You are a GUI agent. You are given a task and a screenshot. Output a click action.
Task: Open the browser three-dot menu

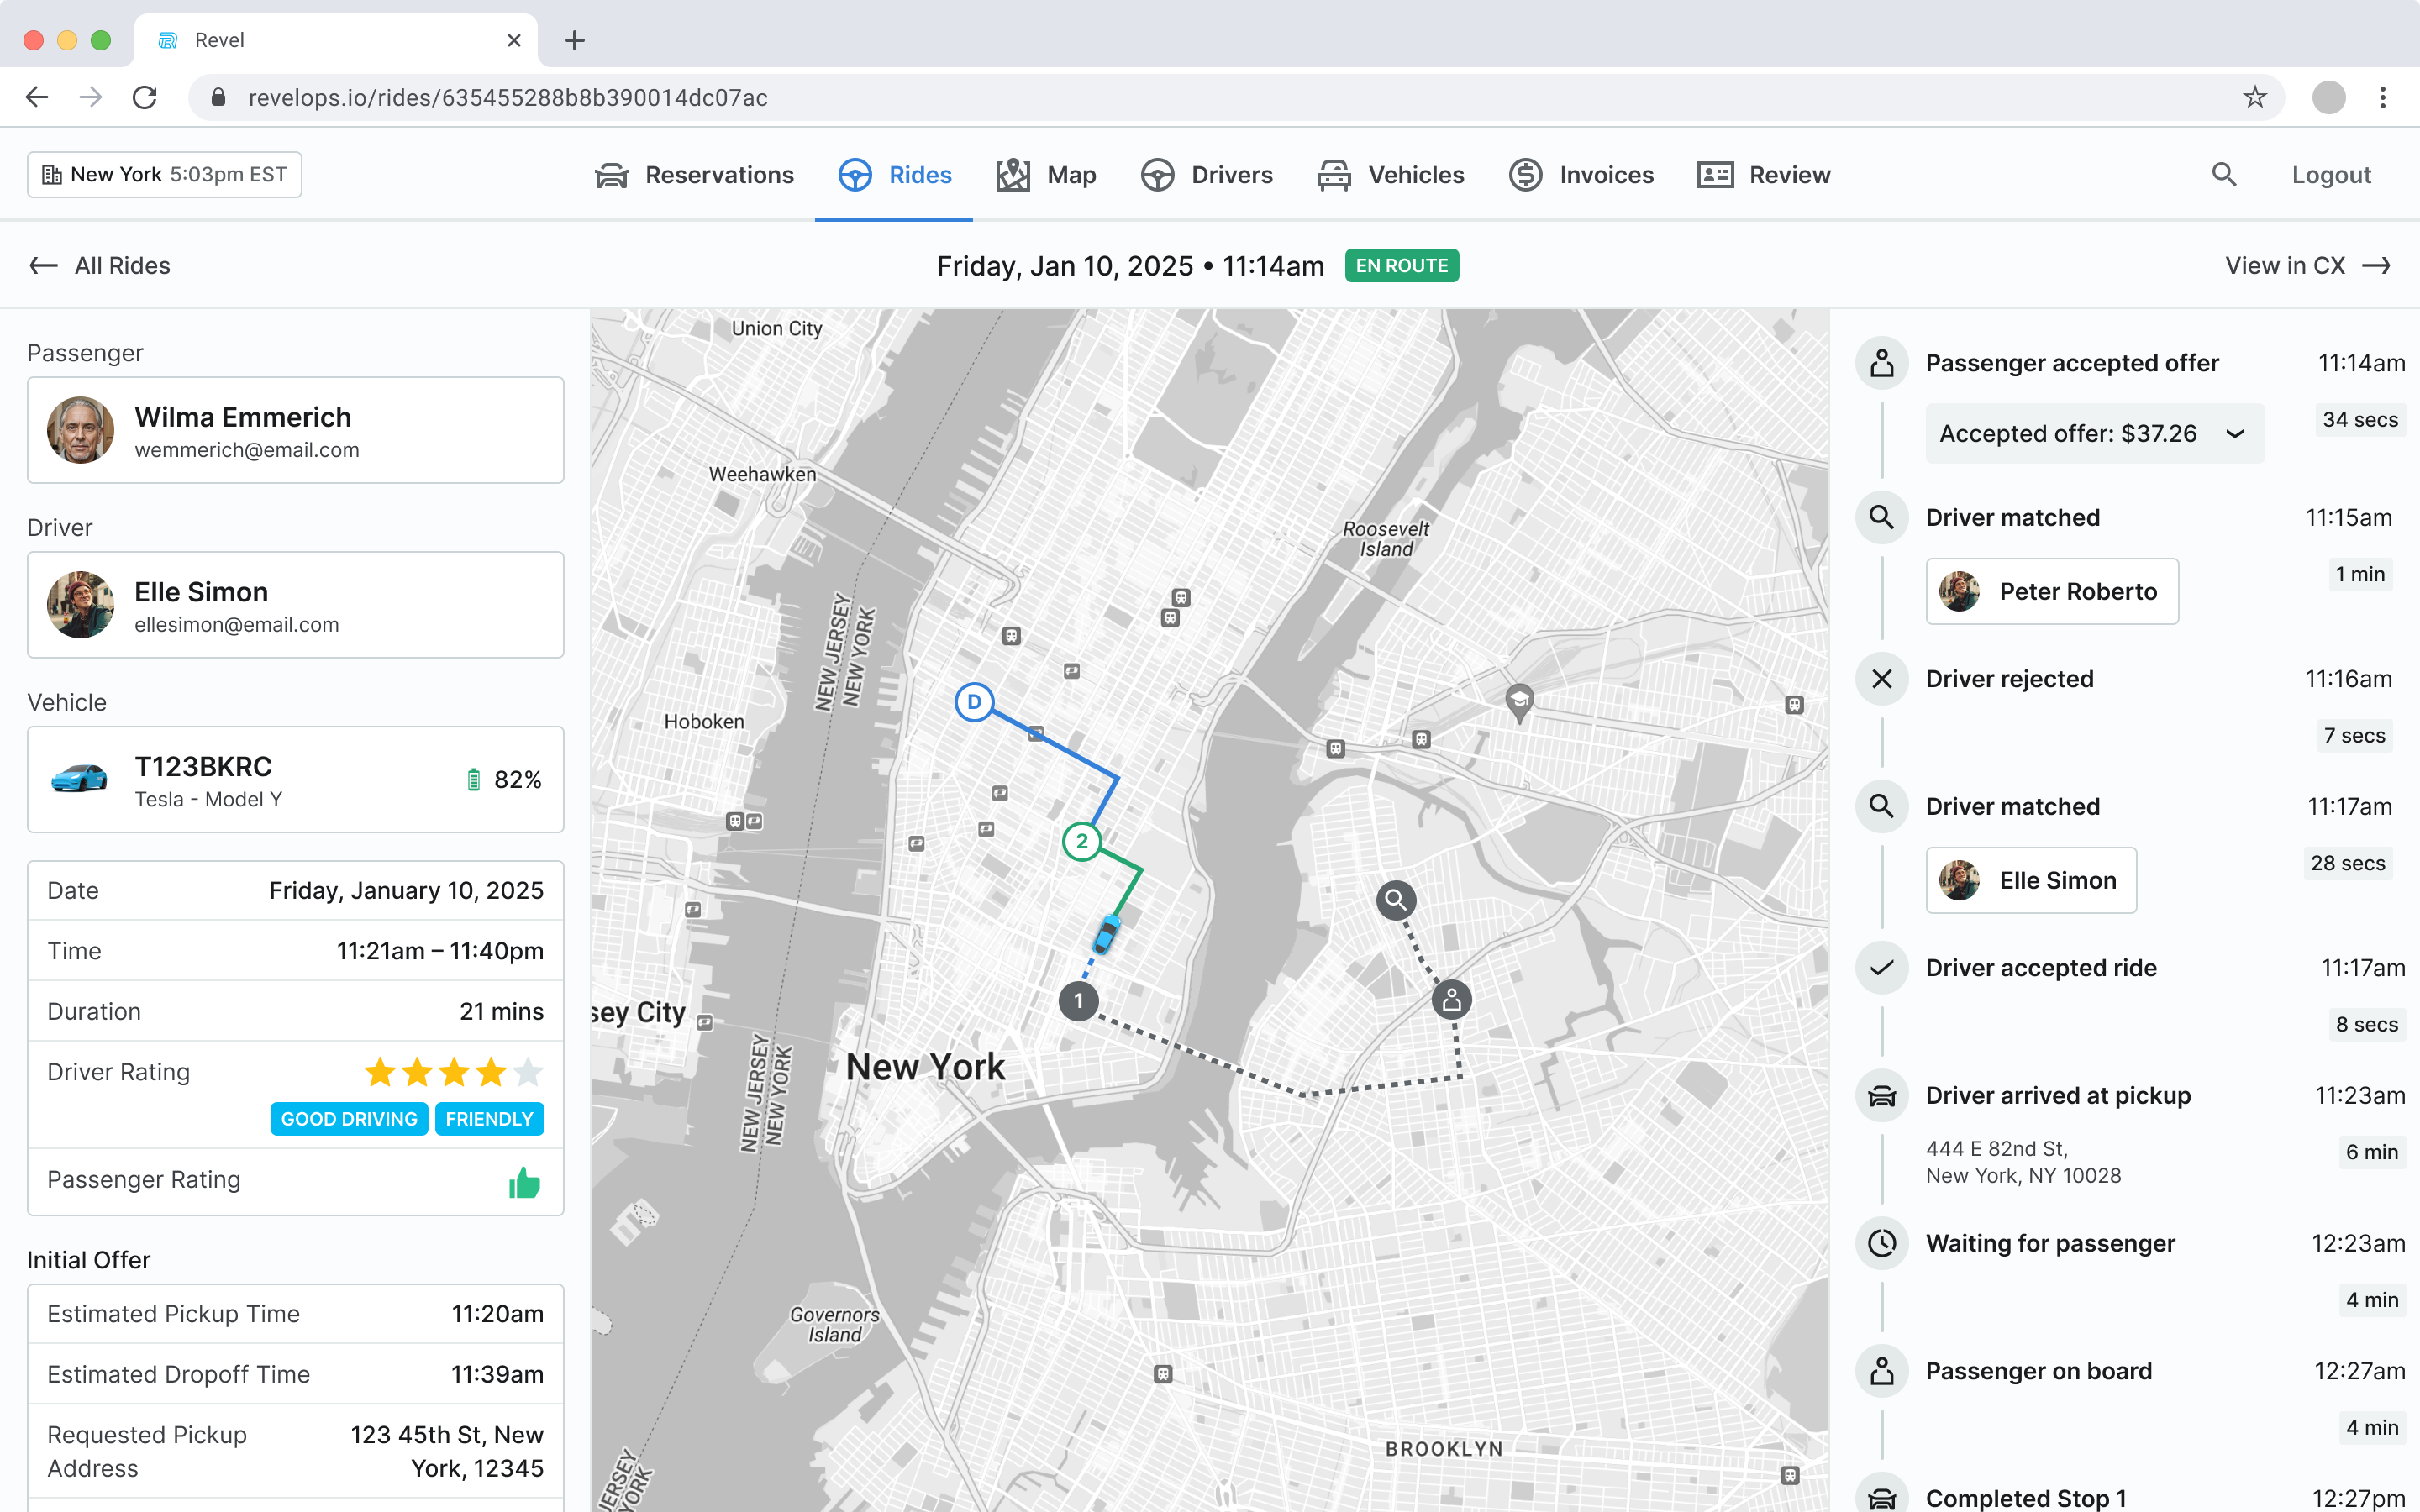[2383, 97]
